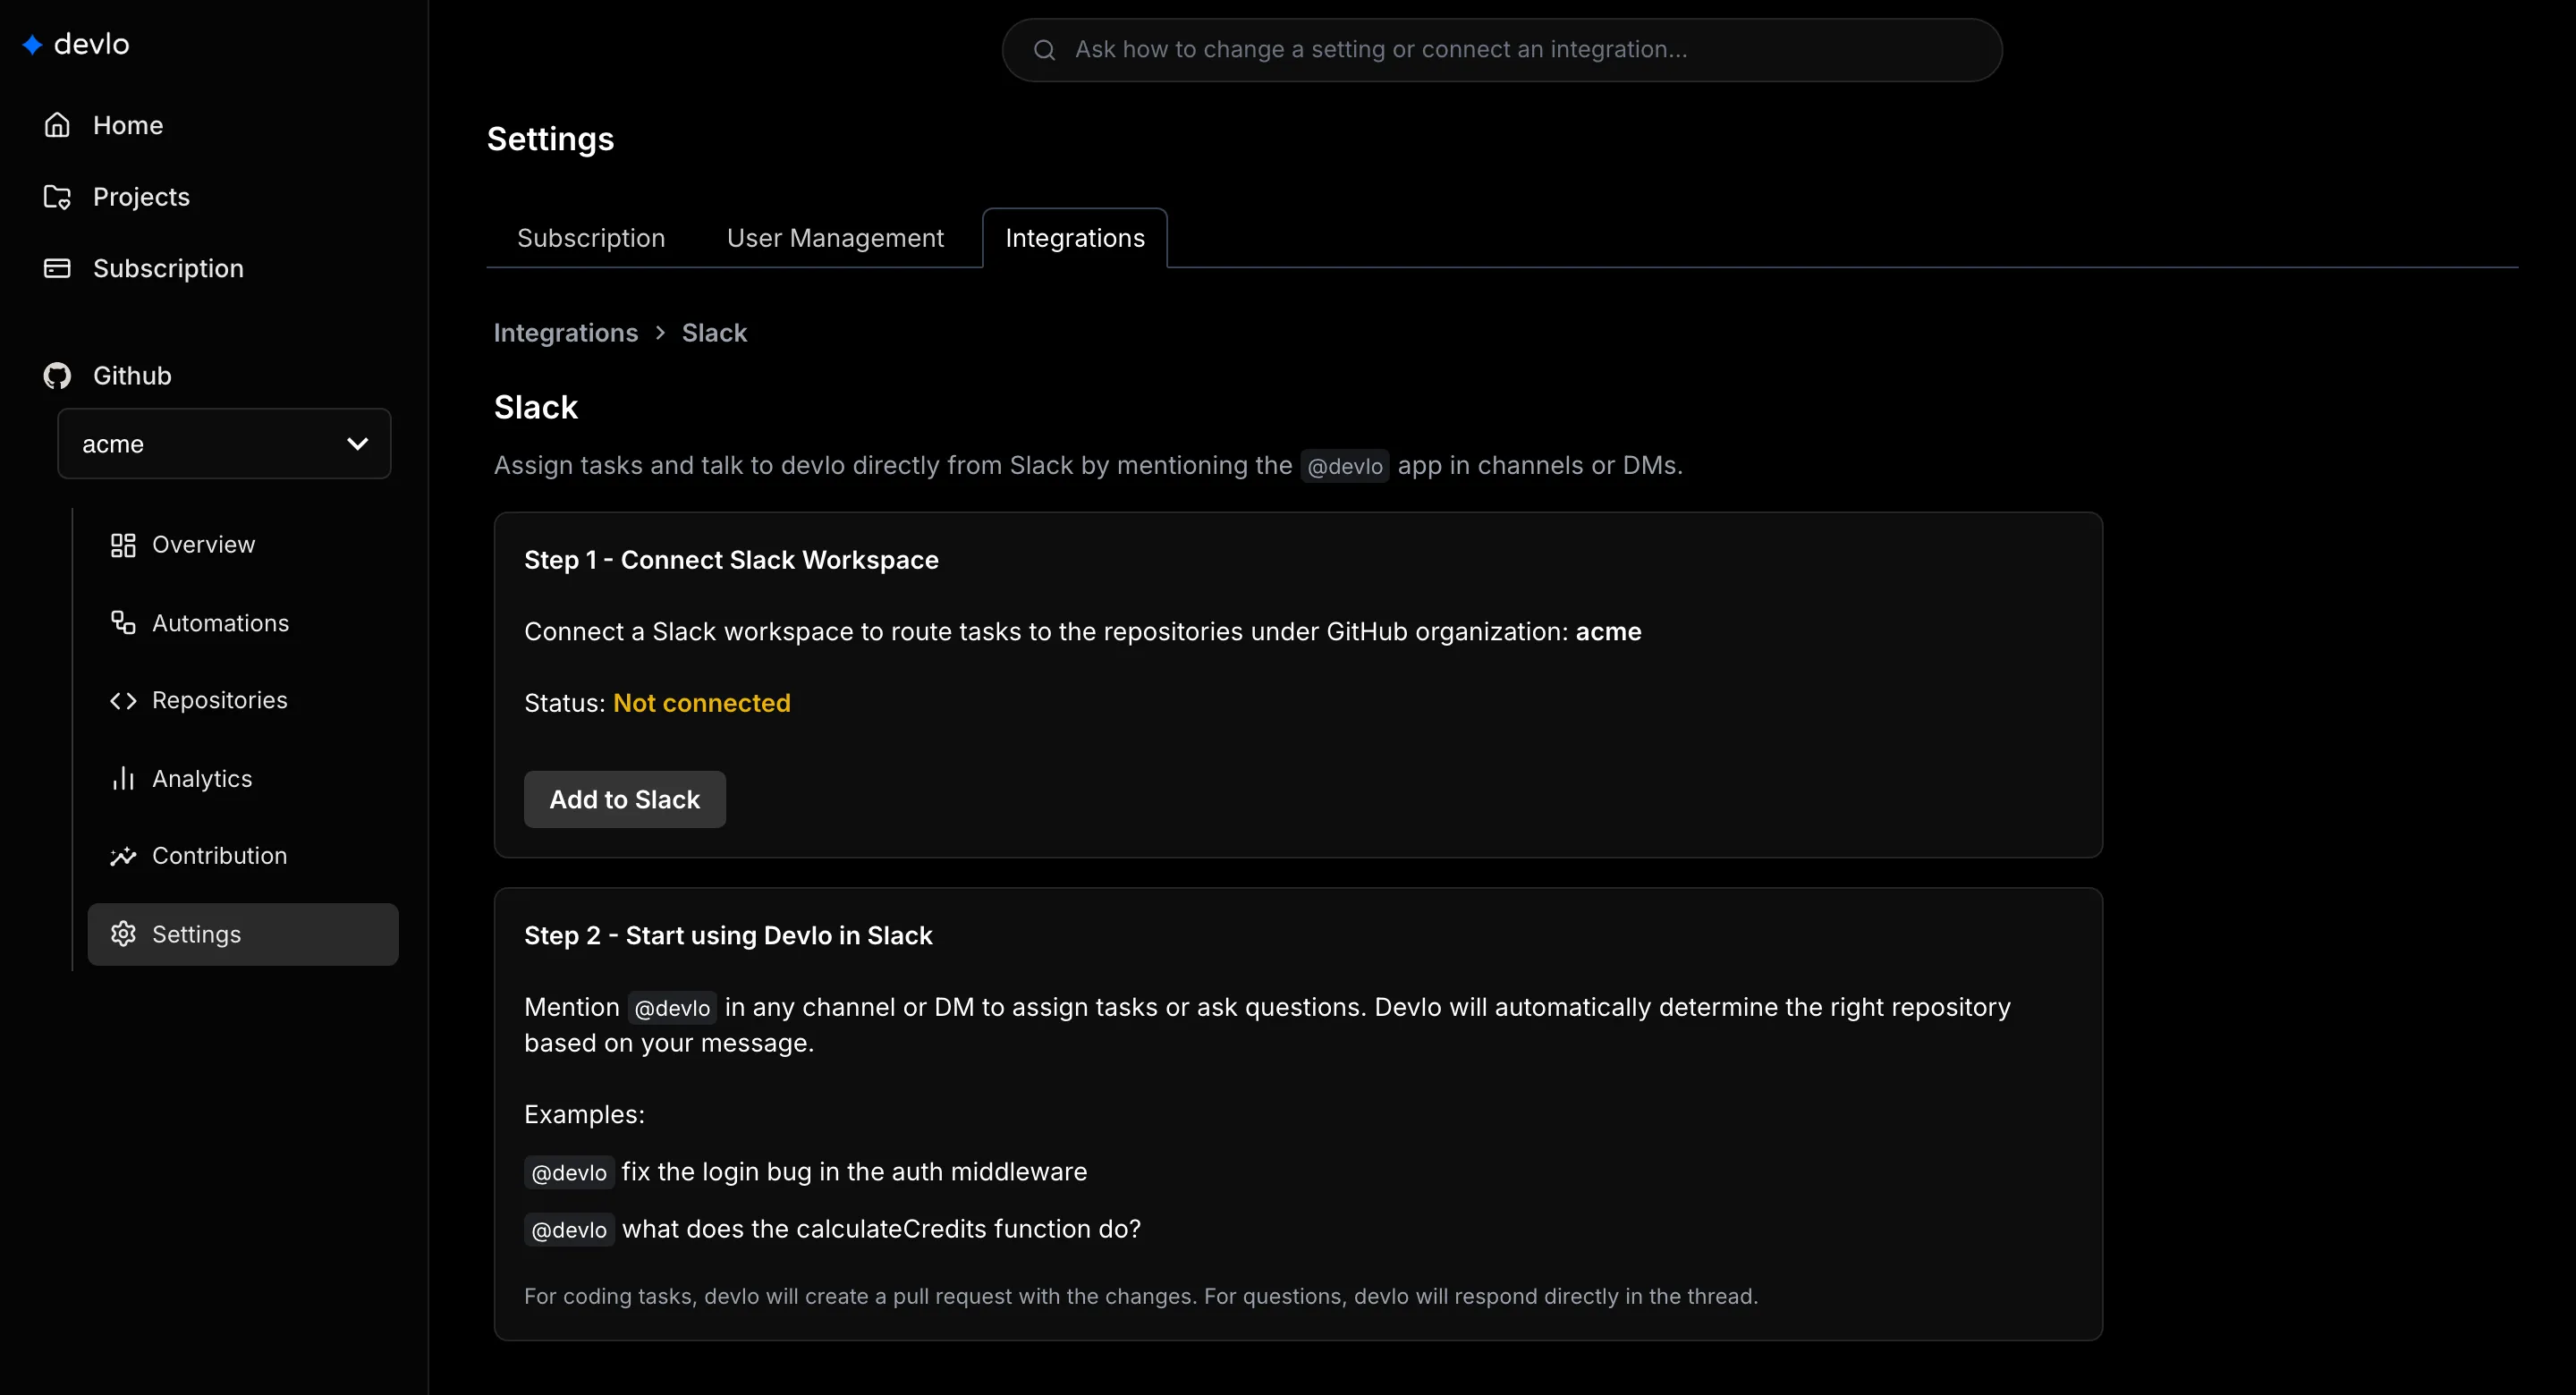
Task: Open the acme organization dropdown
Action: tap(224, 444)
